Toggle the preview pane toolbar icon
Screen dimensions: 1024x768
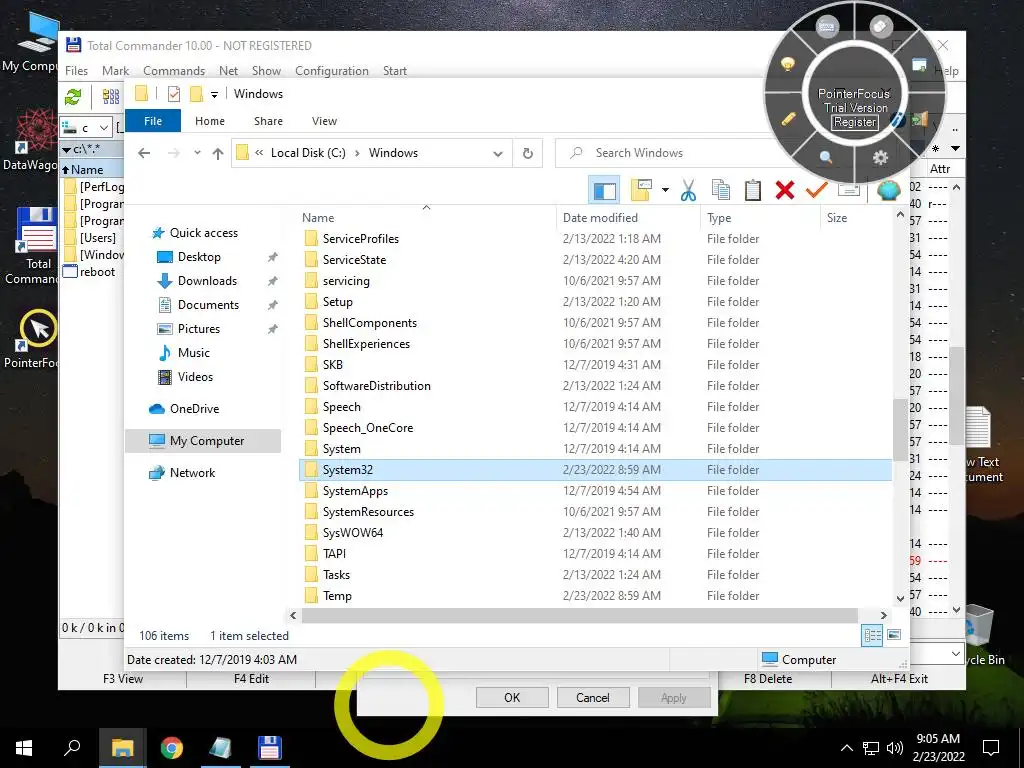pos(604,191)
